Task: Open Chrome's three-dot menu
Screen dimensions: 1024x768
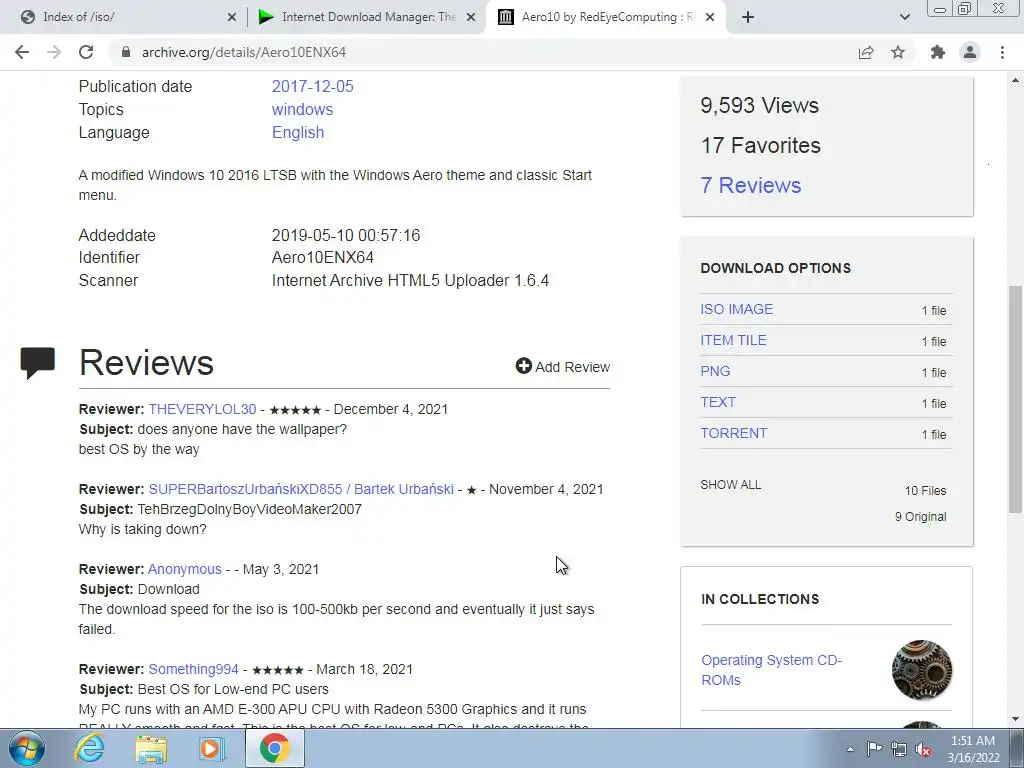Action: pyautogui.click(x=1002, y=52)
